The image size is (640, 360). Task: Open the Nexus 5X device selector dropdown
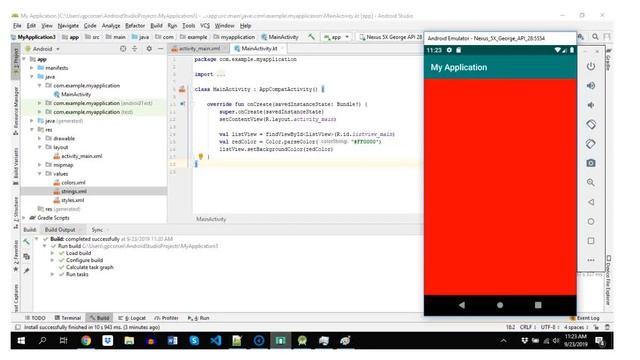pyautogui.click(x=390, y=37)
